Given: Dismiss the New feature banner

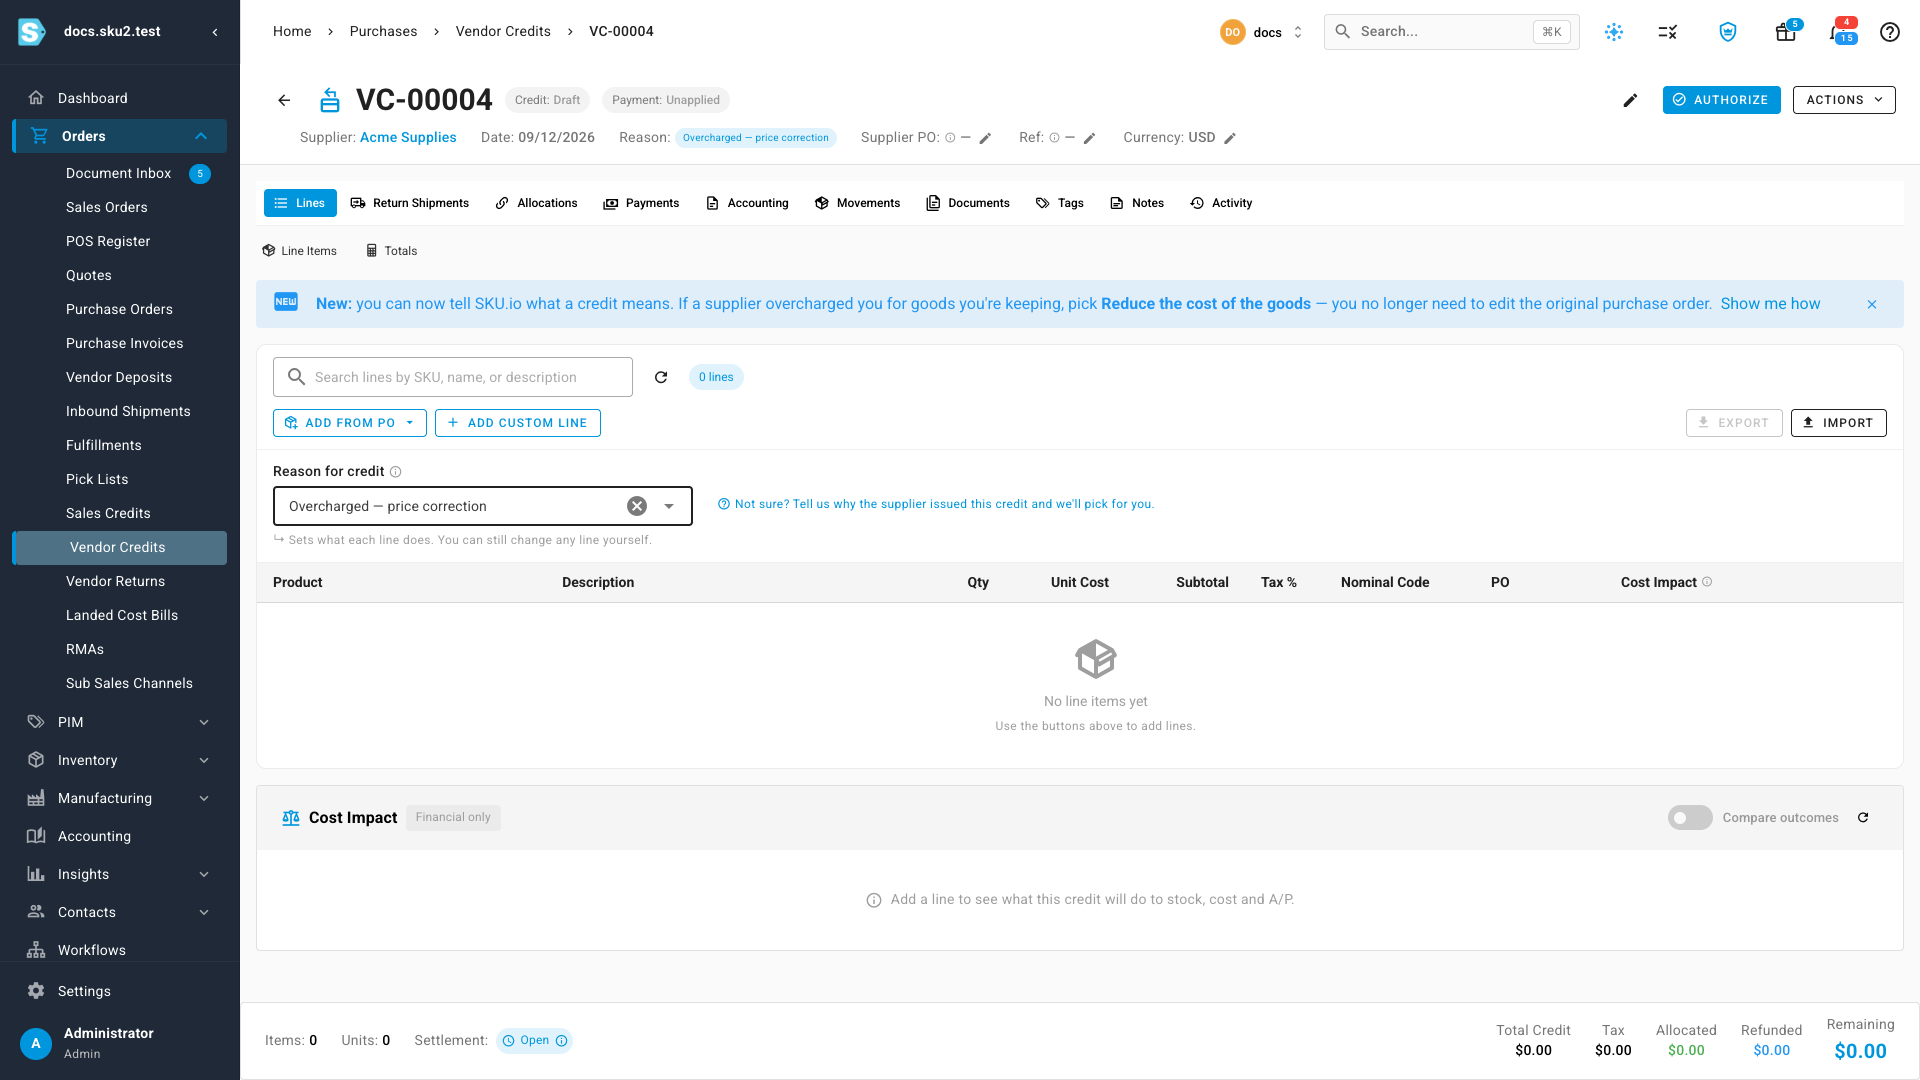Looking at the screenshot, I should (1872, 304).
